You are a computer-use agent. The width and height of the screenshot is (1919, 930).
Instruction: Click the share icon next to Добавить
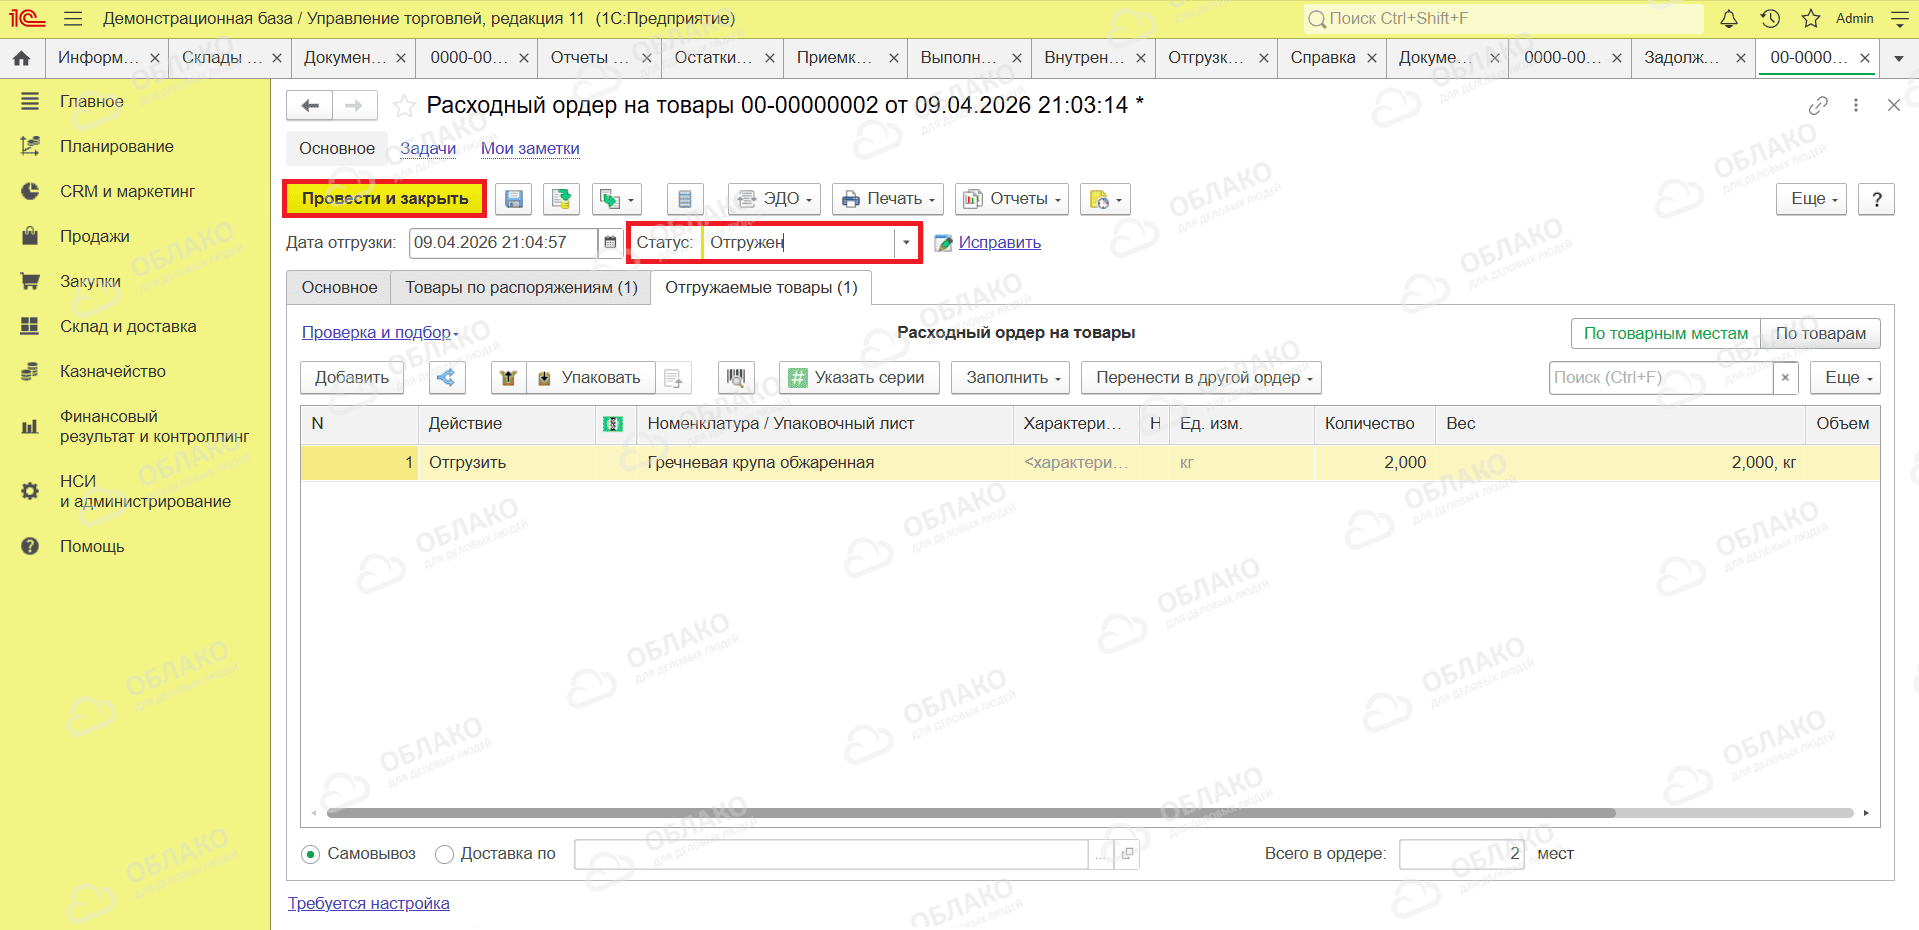447,378
